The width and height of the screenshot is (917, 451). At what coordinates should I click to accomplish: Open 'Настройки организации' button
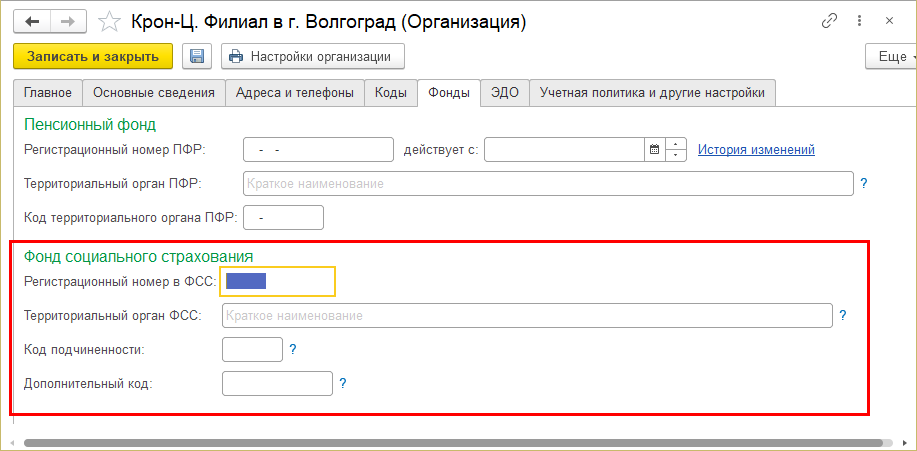click(312, 57)
